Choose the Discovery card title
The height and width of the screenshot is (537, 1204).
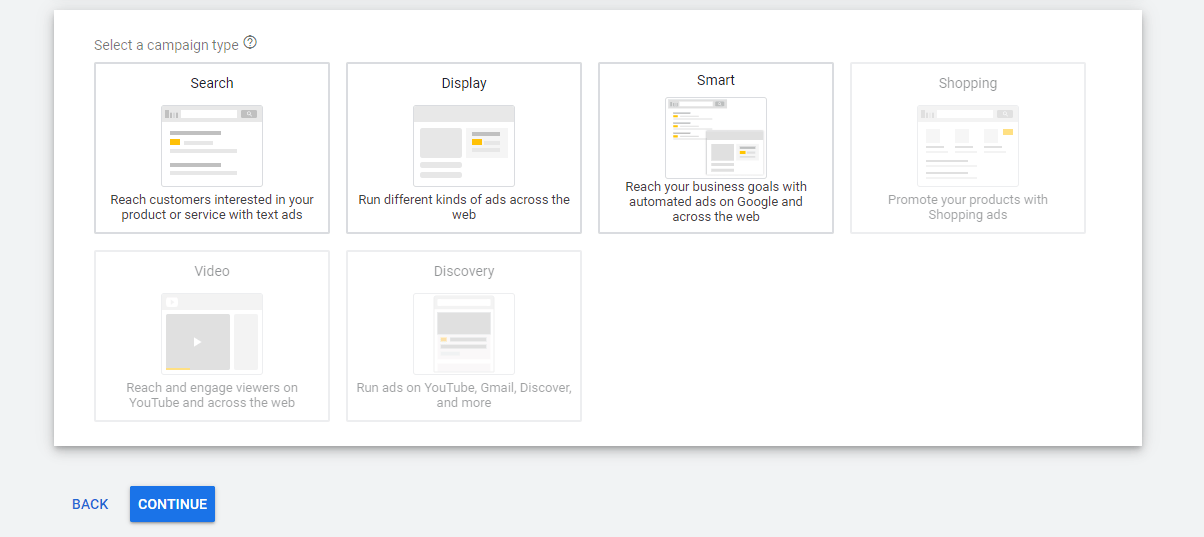click(x=464, y=271)
